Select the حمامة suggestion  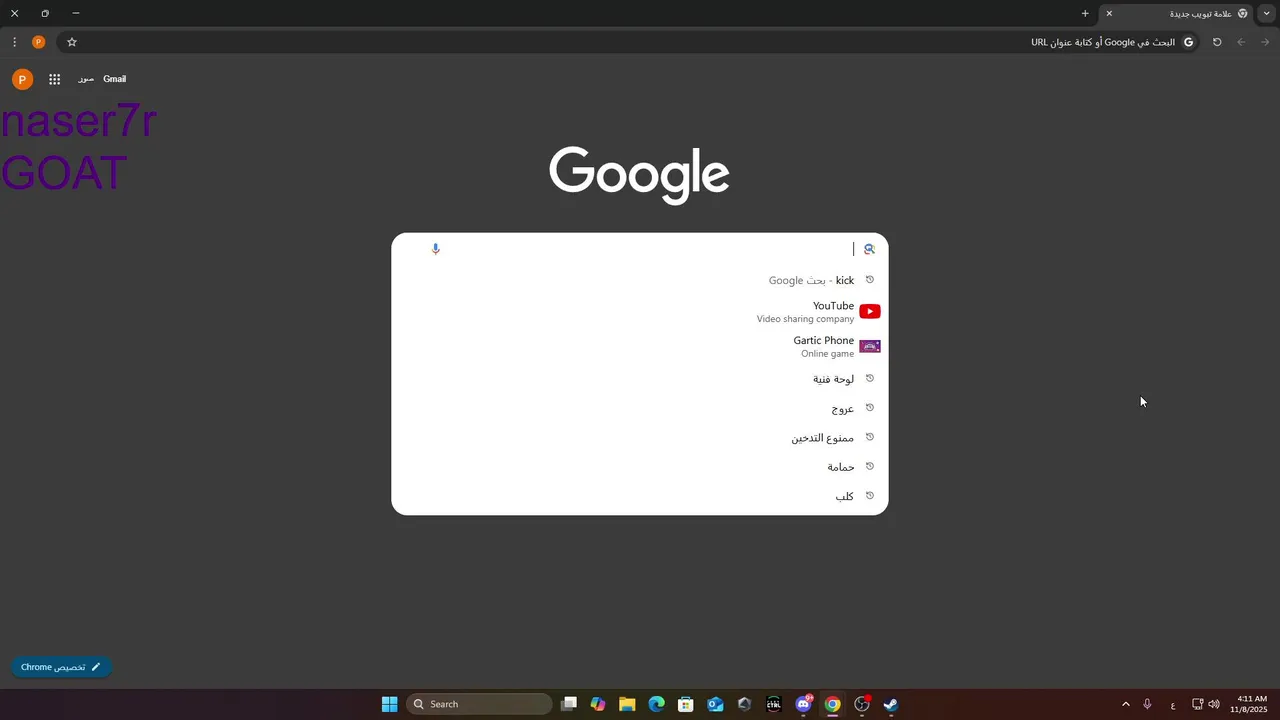pos(640,466)
